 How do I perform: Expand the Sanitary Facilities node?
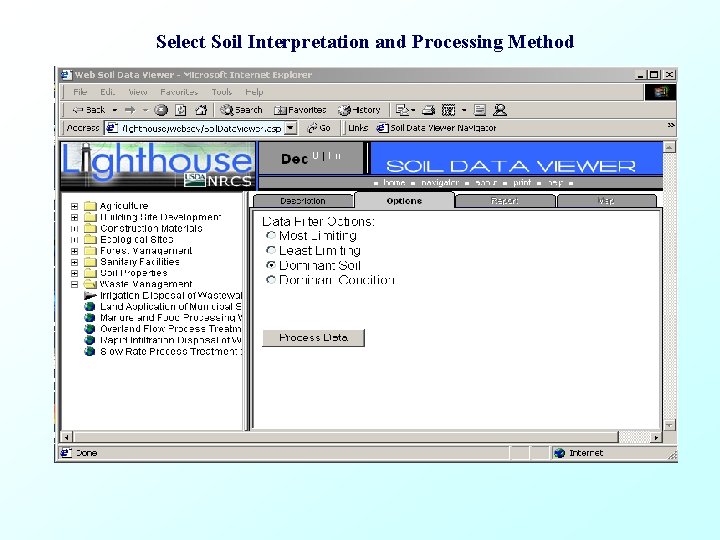pos(74,262)
